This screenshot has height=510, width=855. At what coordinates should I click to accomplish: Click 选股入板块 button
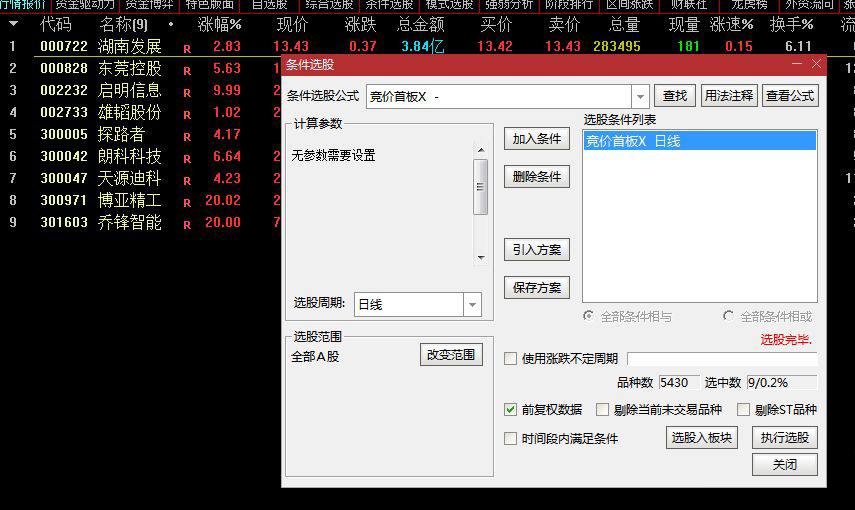(702, 437)
